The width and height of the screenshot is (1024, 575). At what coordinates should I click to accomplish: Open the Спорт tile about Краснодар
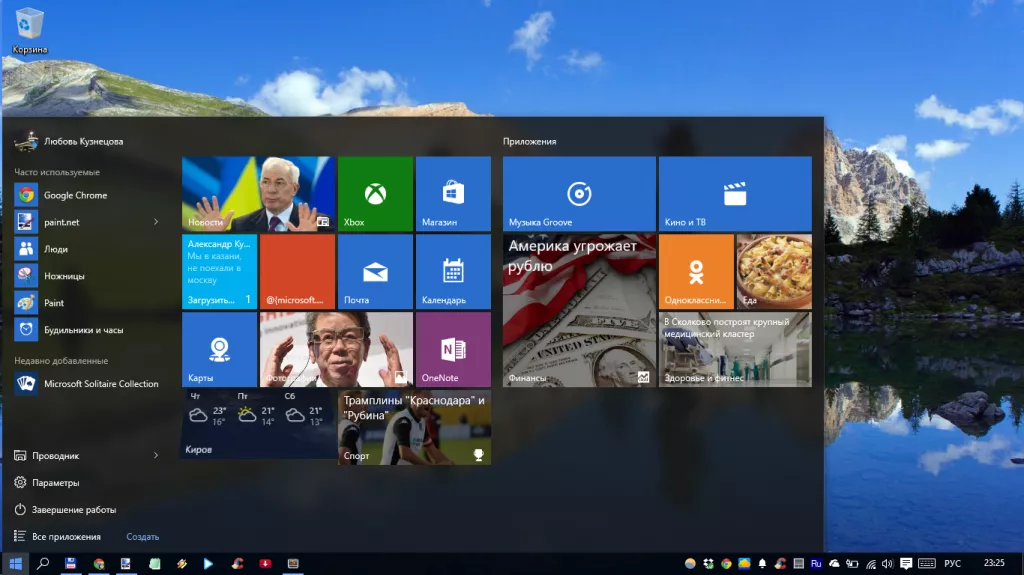point(414,427)
